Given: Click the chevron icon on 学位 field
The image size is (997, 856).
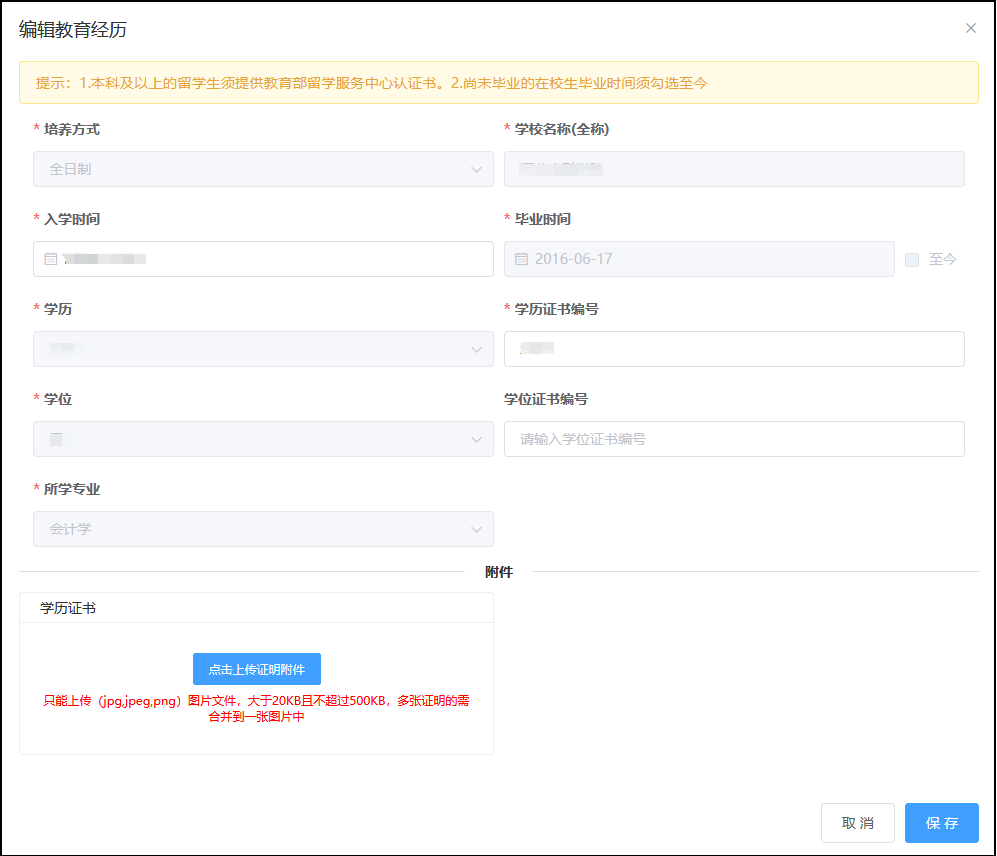Looking at the screenshot, I should point(477,439).
